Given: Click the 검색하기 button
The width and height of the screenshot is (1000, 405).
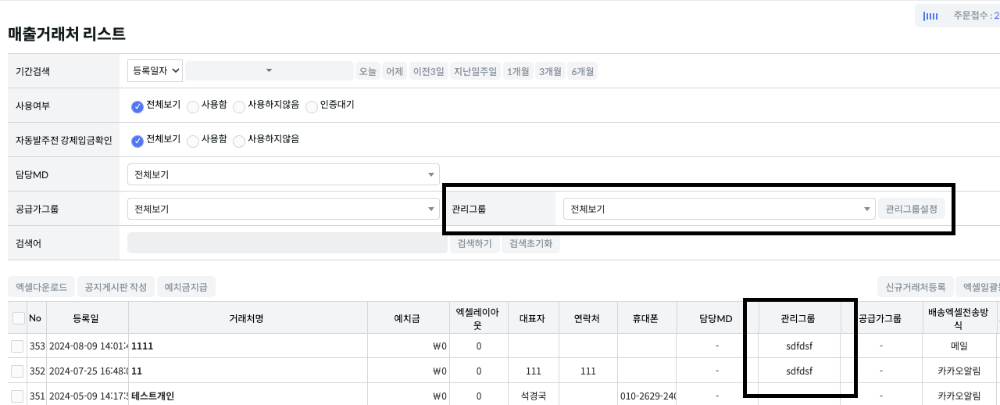Looking at the screenshot, I should pos(475,244).
